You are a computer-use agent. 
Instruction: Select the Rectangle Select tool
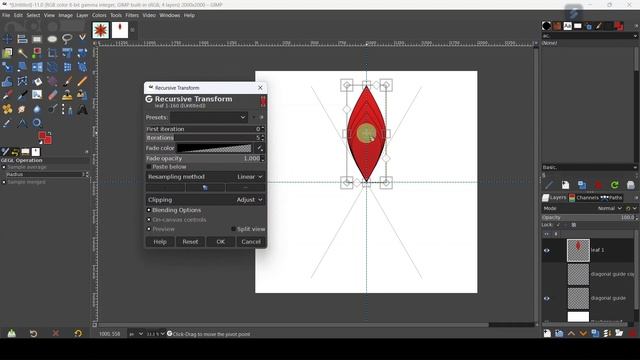pyautogui.click(x=37, y=39)
